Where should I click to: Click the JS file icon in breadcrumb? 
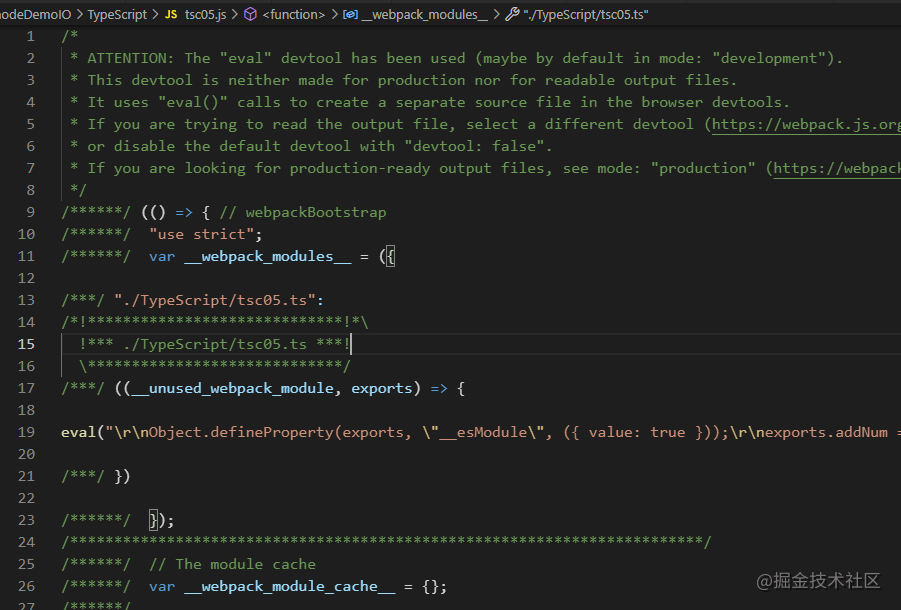click(171, 14)
